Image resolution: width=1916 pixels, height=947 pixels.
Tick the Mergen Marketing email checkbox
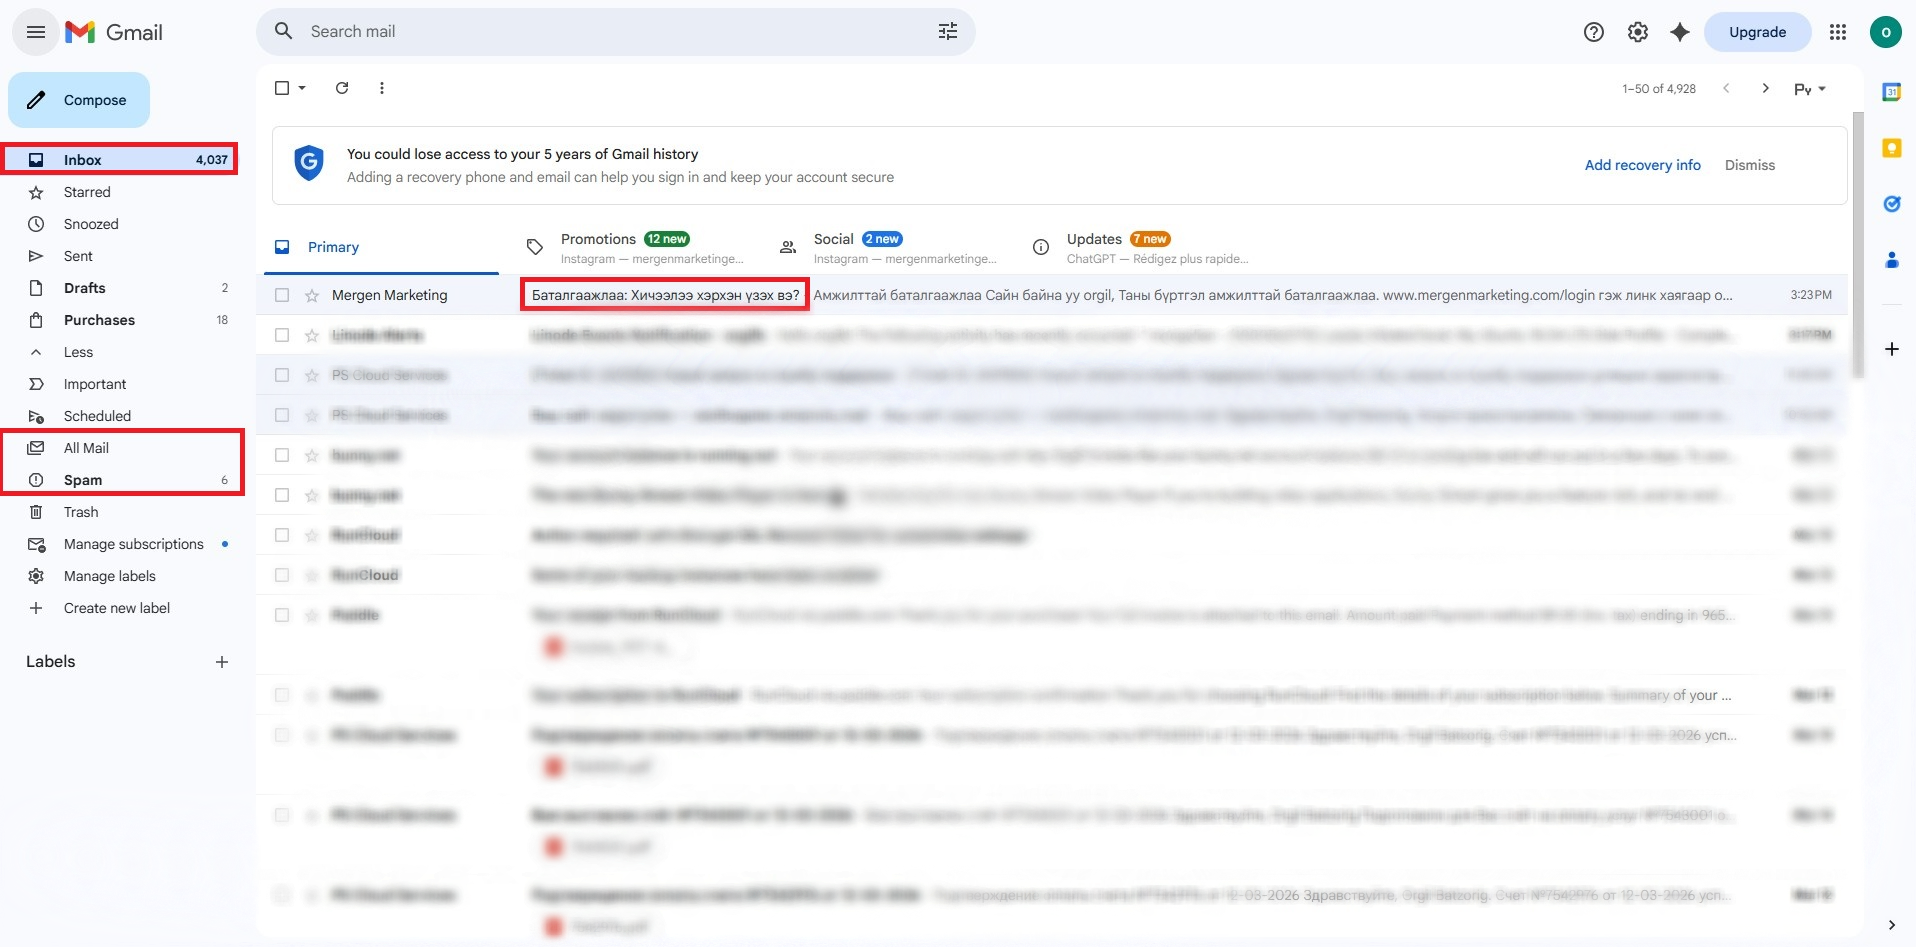(282, 295)
